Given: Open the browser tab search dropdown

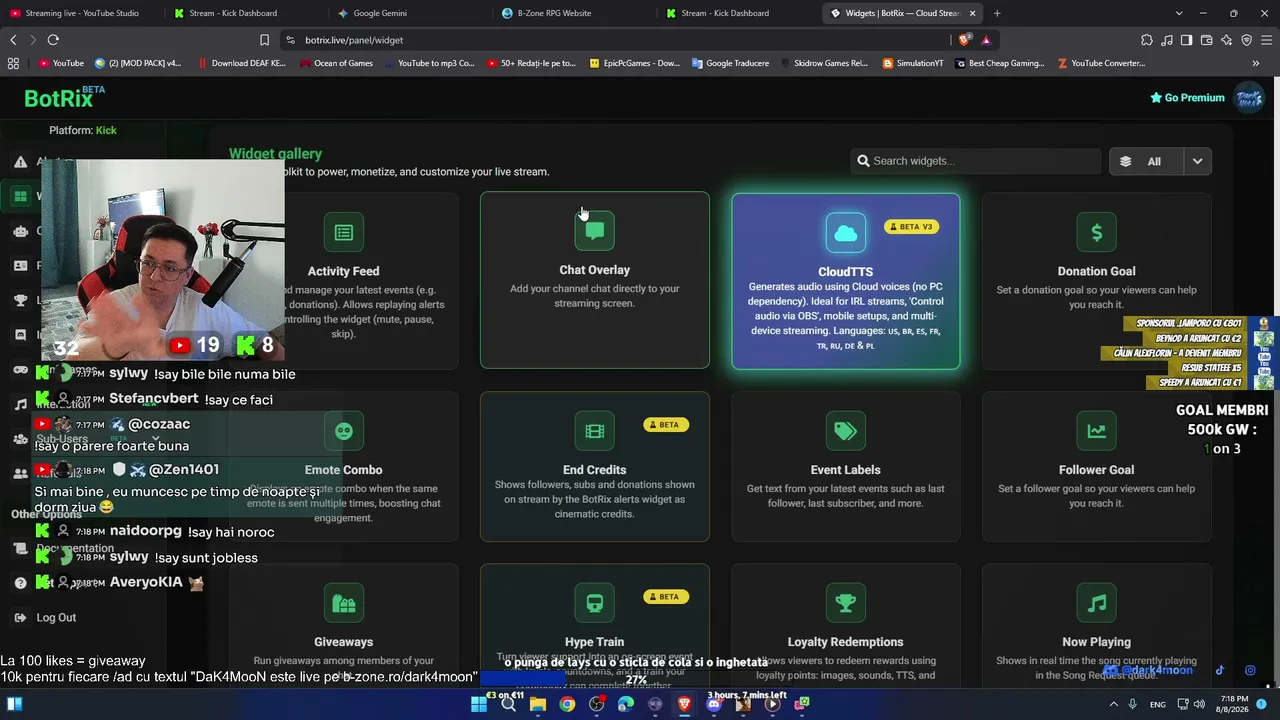Looking at the screenshot, I should [1179, 13].
